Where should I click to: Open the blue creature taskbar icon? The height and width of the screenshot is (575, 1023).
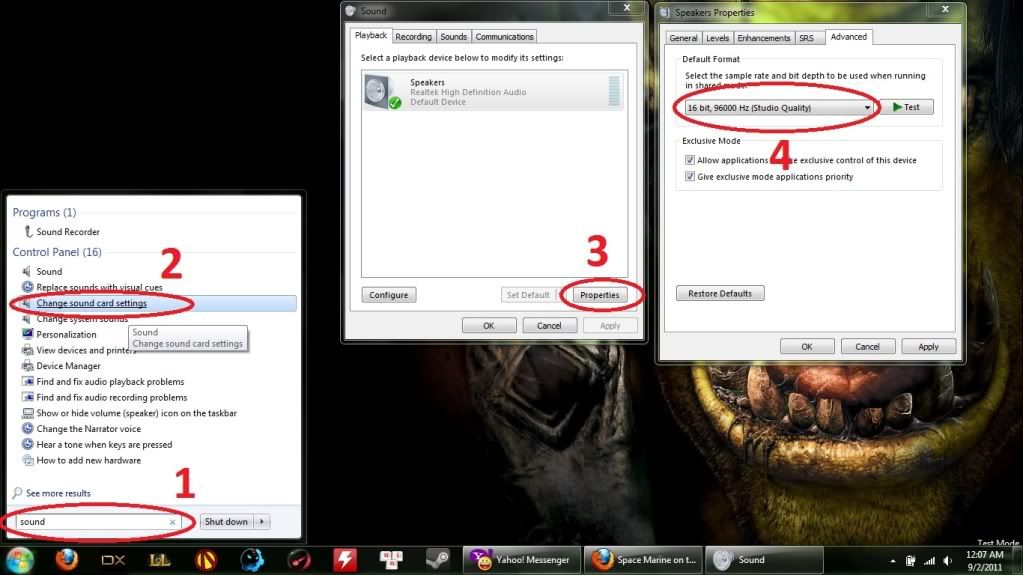pyautogui.click(x=252, y=559)
